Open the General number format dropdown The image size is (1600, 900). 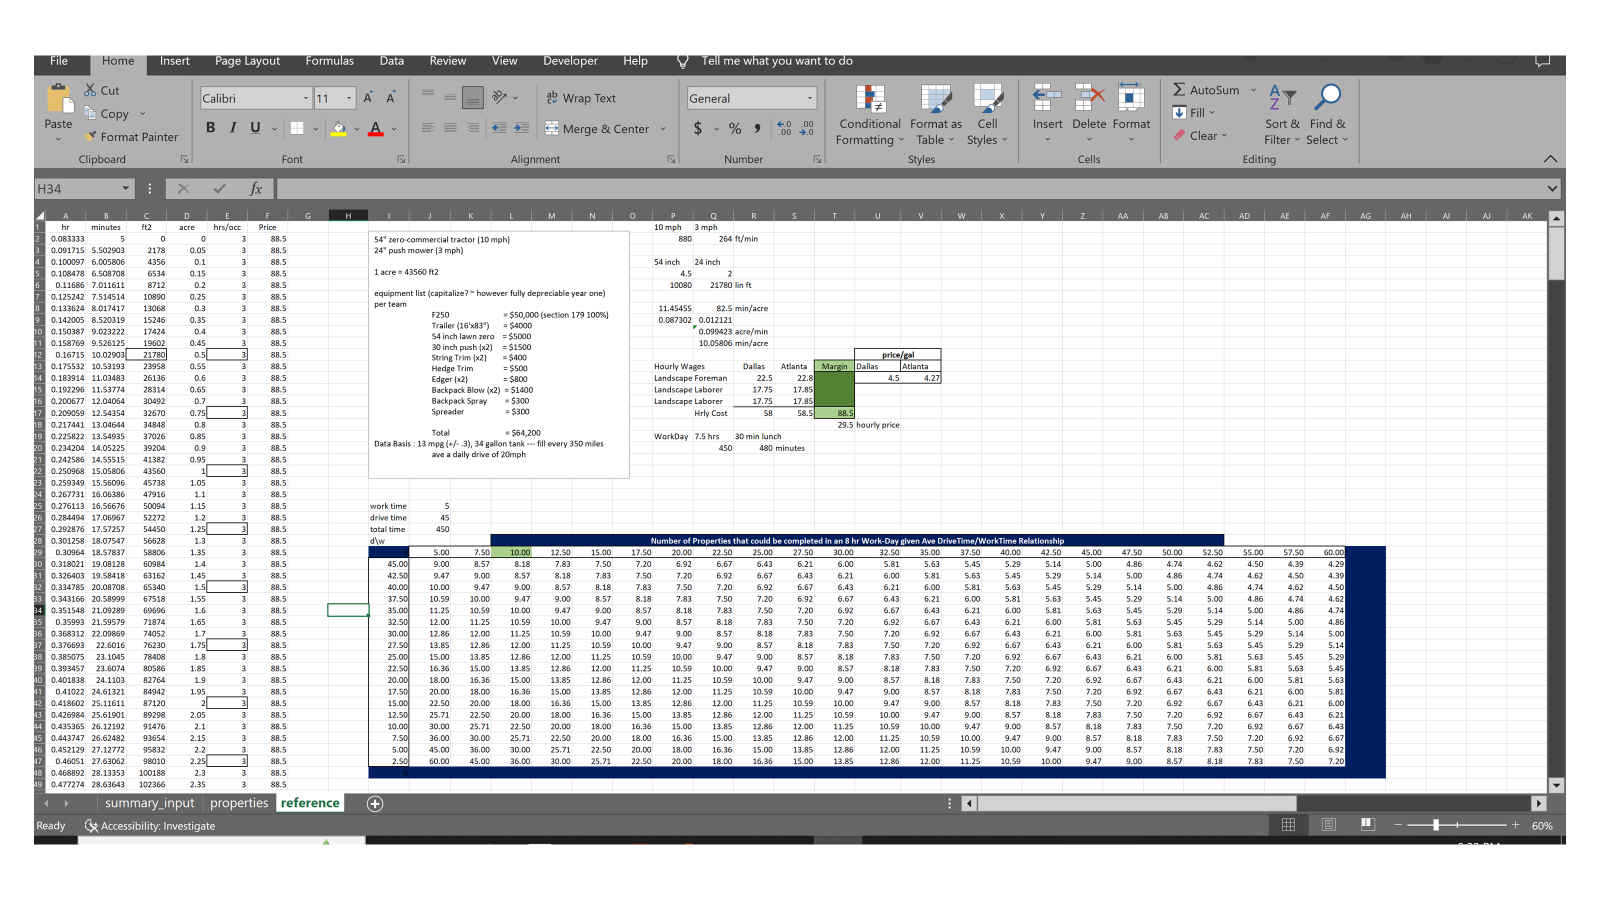pos(810,98)
